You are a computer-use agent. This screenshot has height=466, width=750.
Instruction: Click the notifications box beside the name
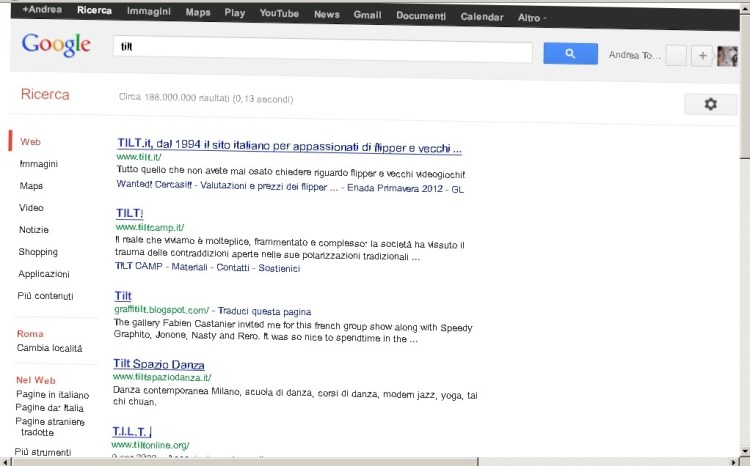676,56
